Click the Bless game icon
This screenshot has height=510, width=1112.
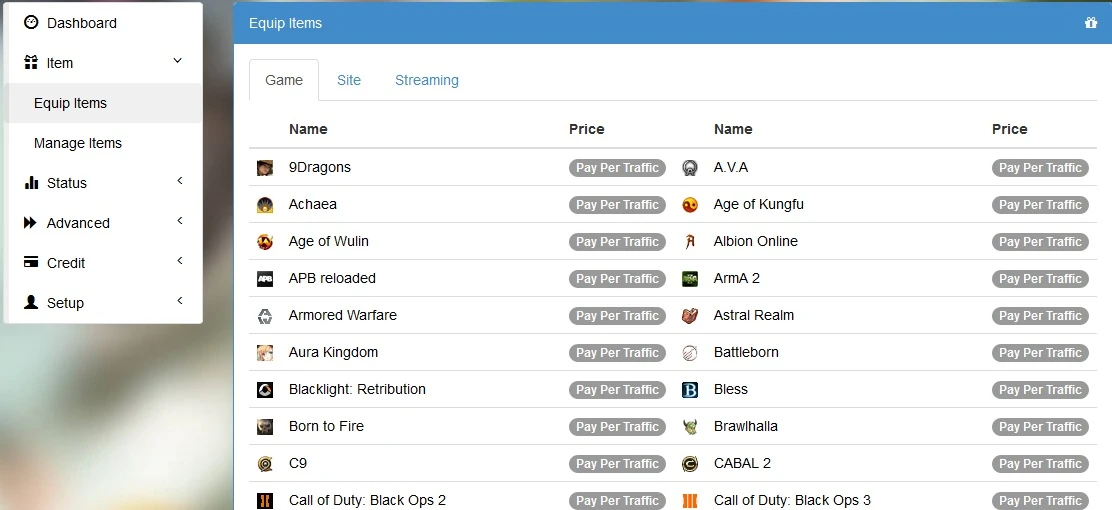pyautogui.click(x=690, y=390)
